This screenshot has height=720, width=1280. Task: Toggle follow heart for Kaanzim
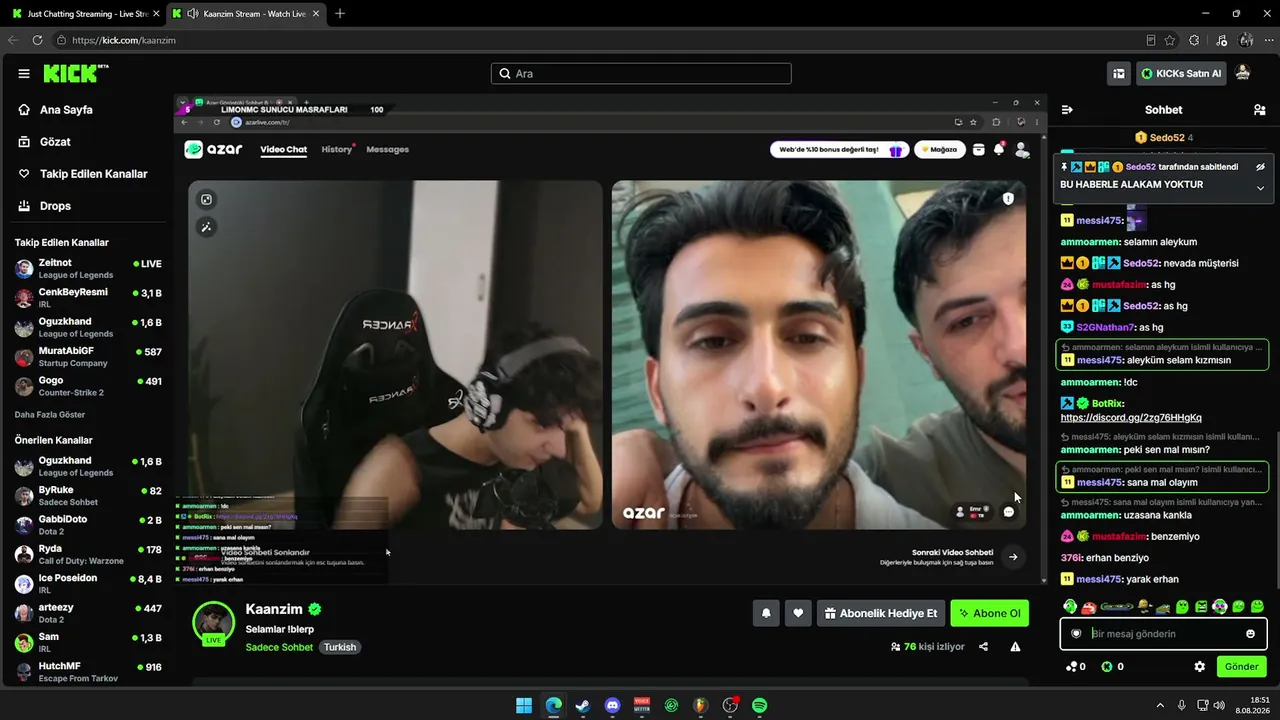click(x=798, y=613)
